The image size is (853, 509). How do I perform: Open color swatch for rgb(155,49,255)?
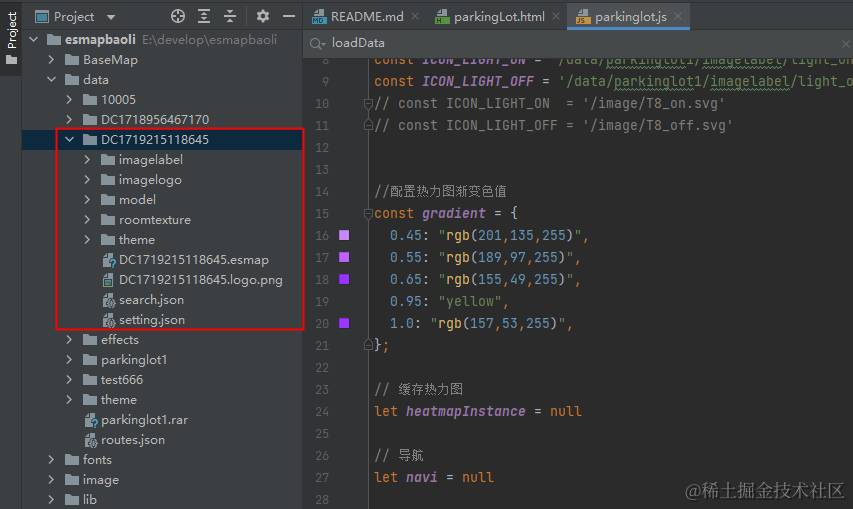[344, 279]
